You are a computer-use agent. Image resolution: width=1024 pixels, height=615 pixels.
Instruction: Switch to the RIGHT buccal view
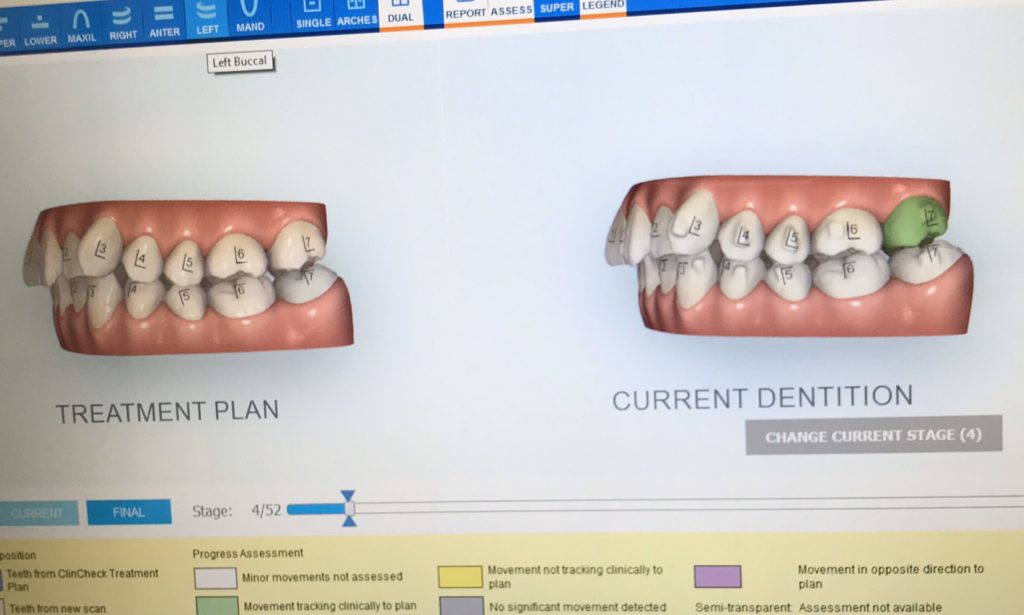[x=123, y=24]
